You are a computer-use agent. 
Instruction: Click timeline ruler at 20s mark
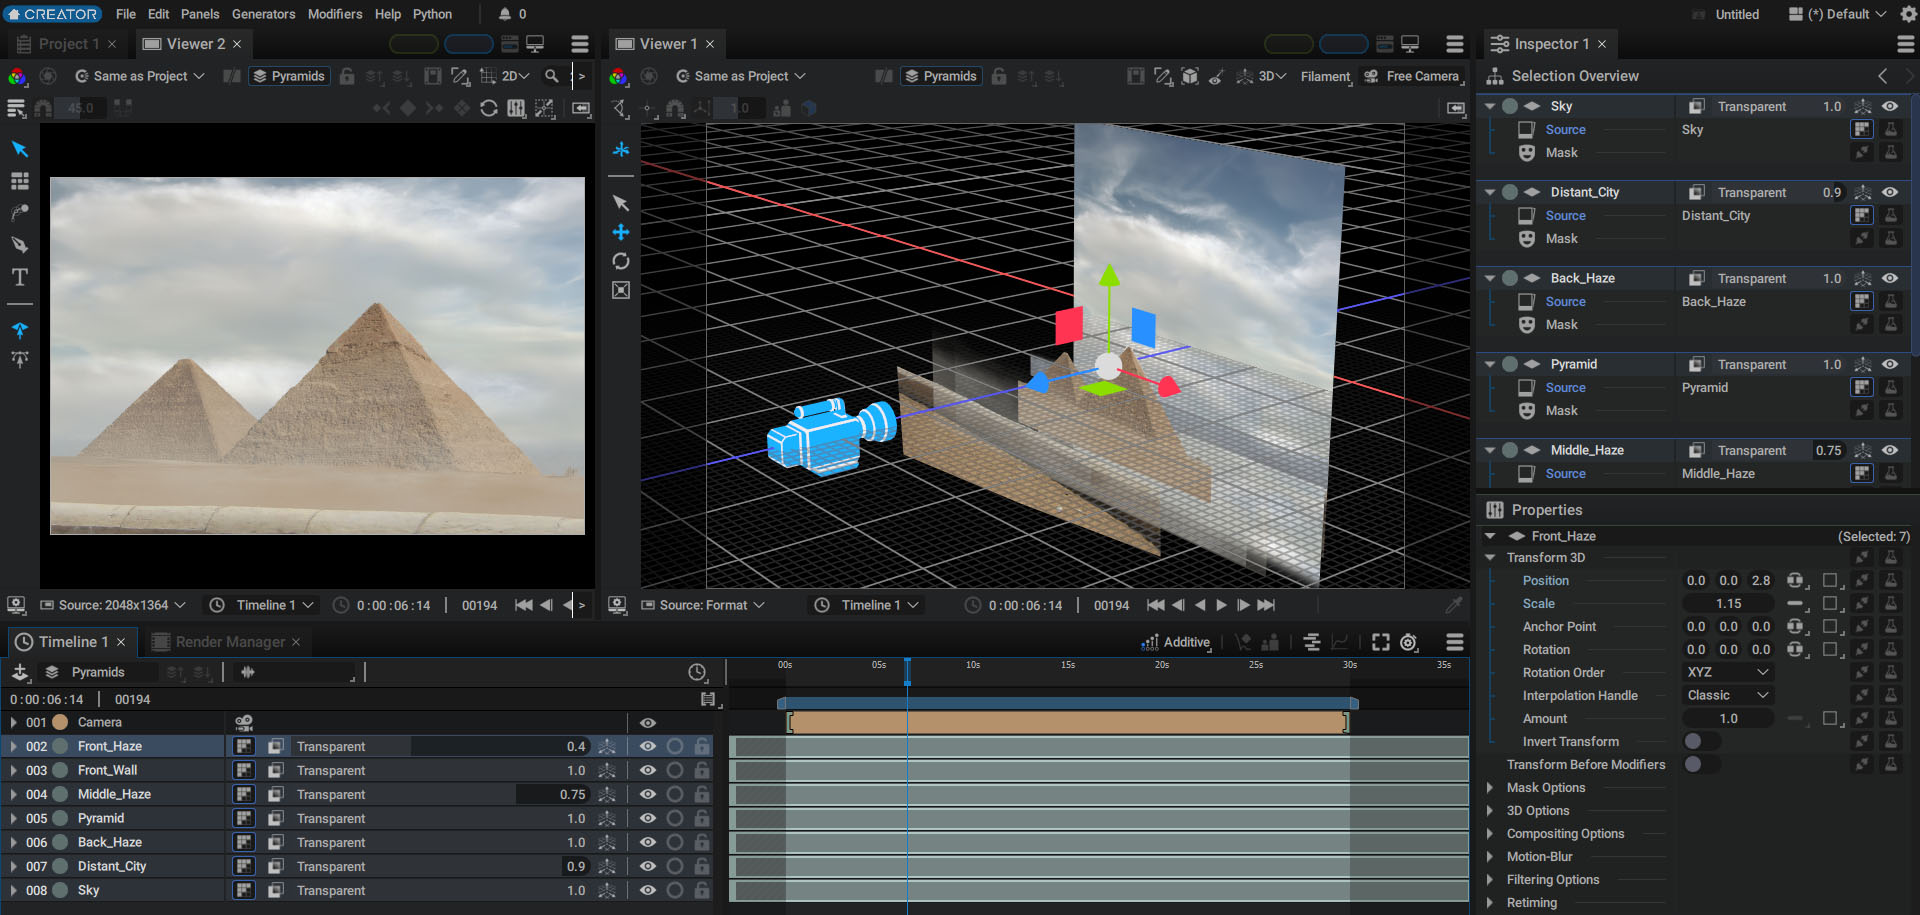pyautogui.click(x=1161, y=665)
